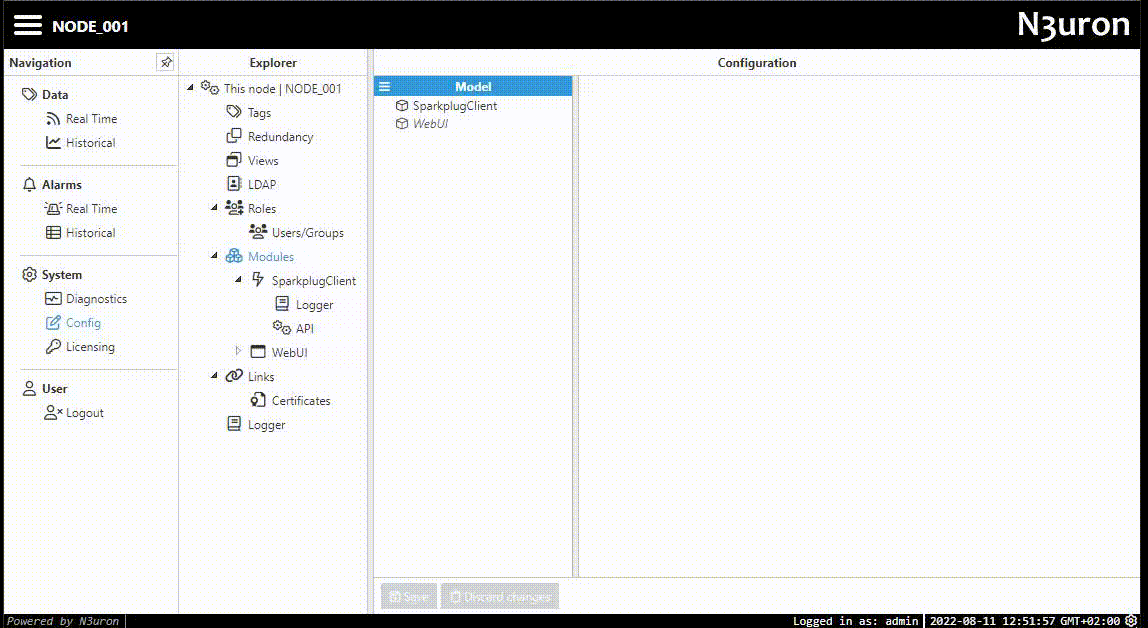1148x628 pixels.
Task: Click the Certificates icon in Explorer
Action: pos(258,400)
